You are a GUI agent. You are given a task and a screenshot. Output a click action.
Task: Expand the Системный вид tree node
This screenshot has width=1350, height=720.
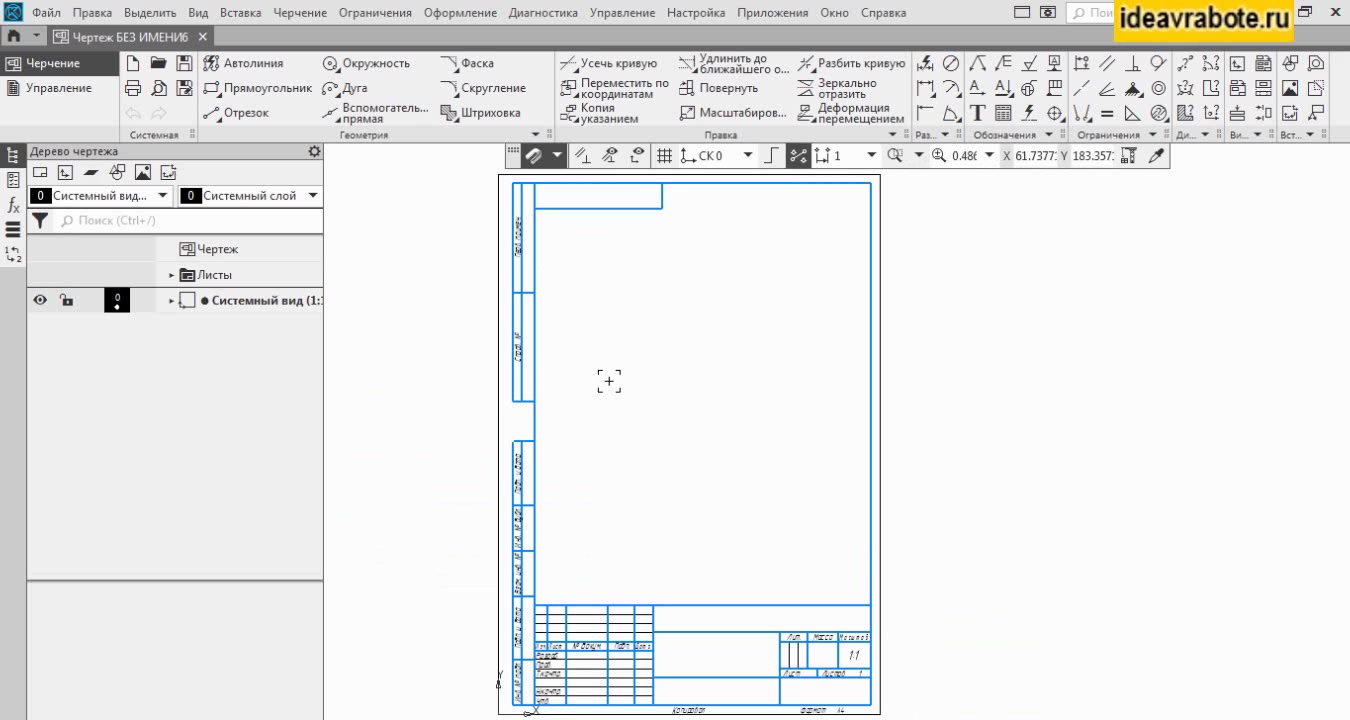click(172, 300)
